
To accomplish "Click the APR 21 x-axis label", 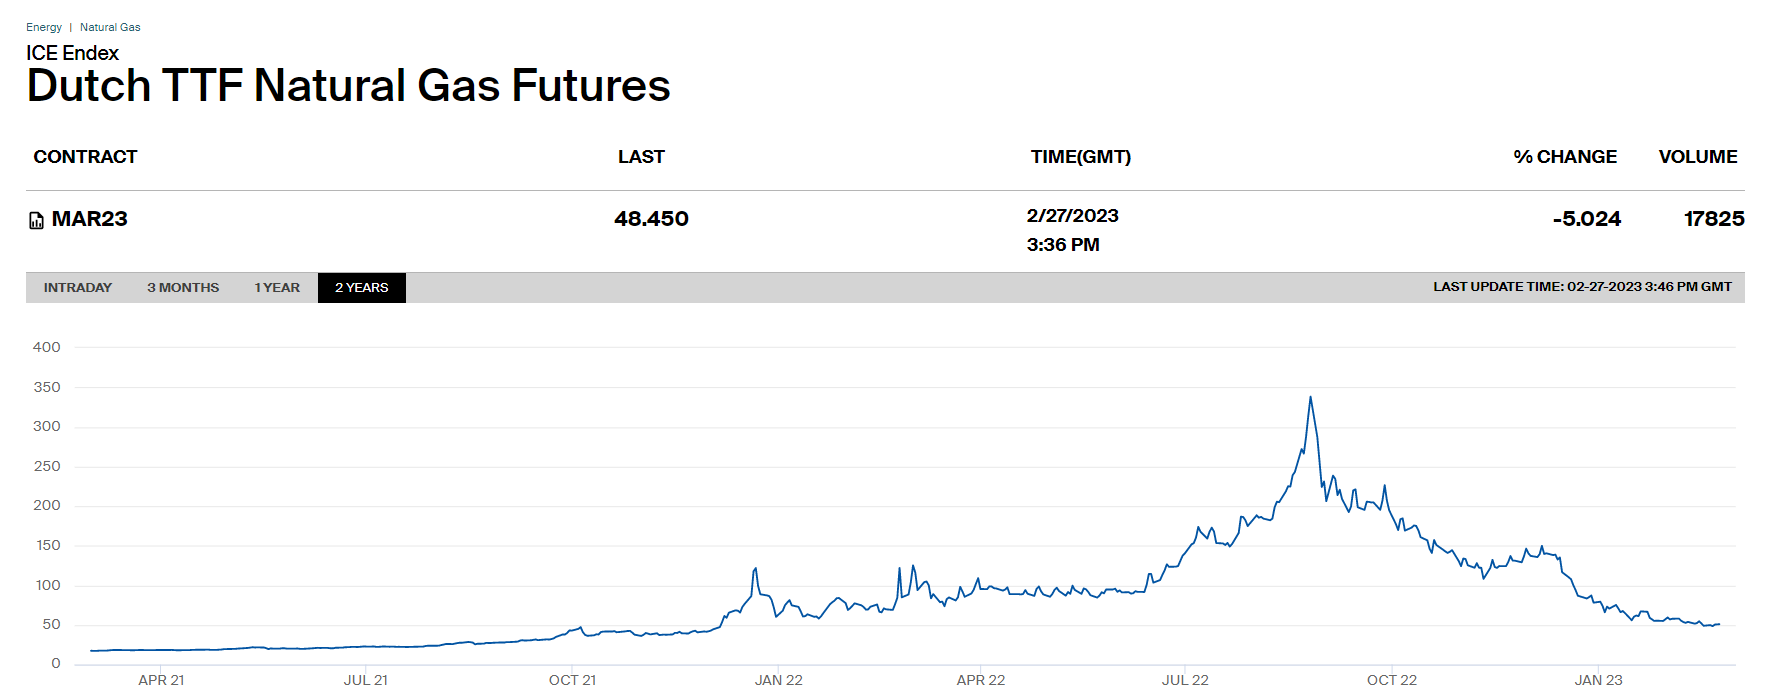I will (161, 680).
